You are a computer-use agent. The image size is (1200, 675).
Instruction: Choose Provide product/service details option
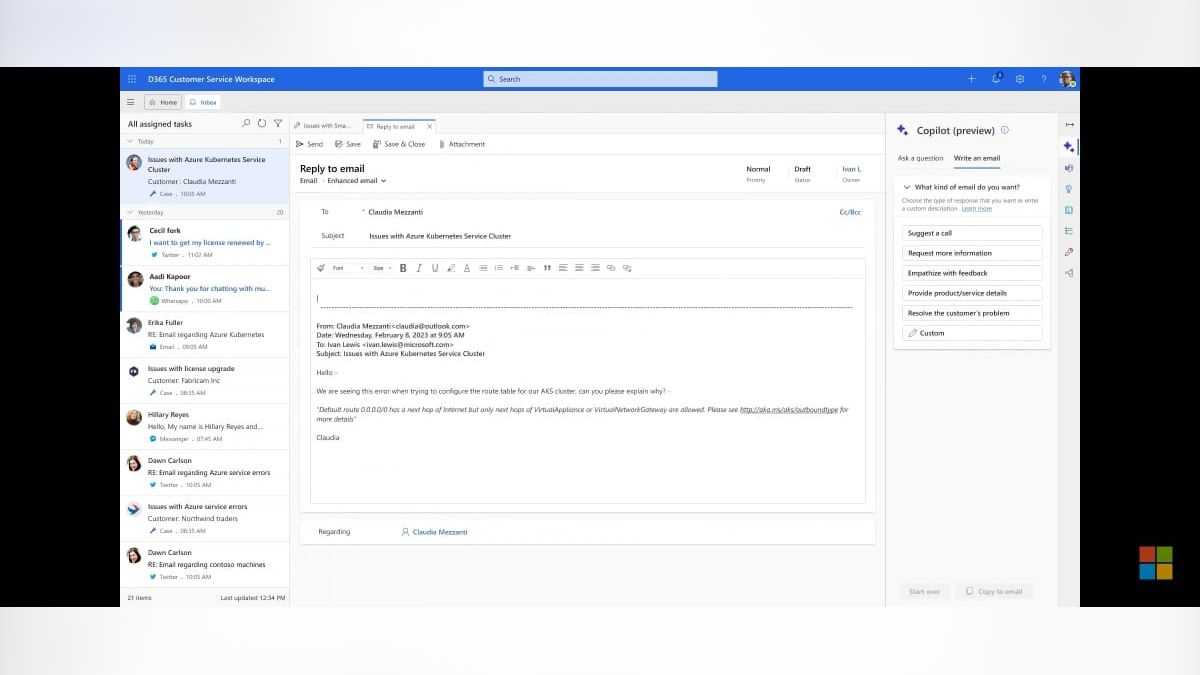click(972, 293)
